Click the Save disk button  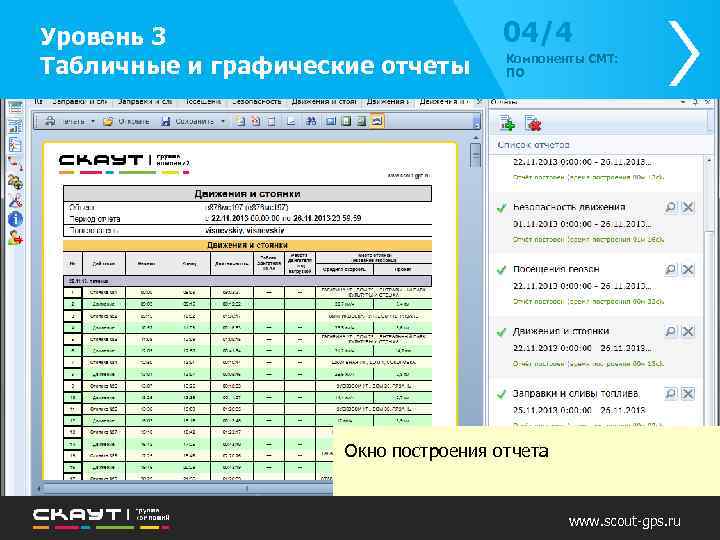(x=187, y=121)
